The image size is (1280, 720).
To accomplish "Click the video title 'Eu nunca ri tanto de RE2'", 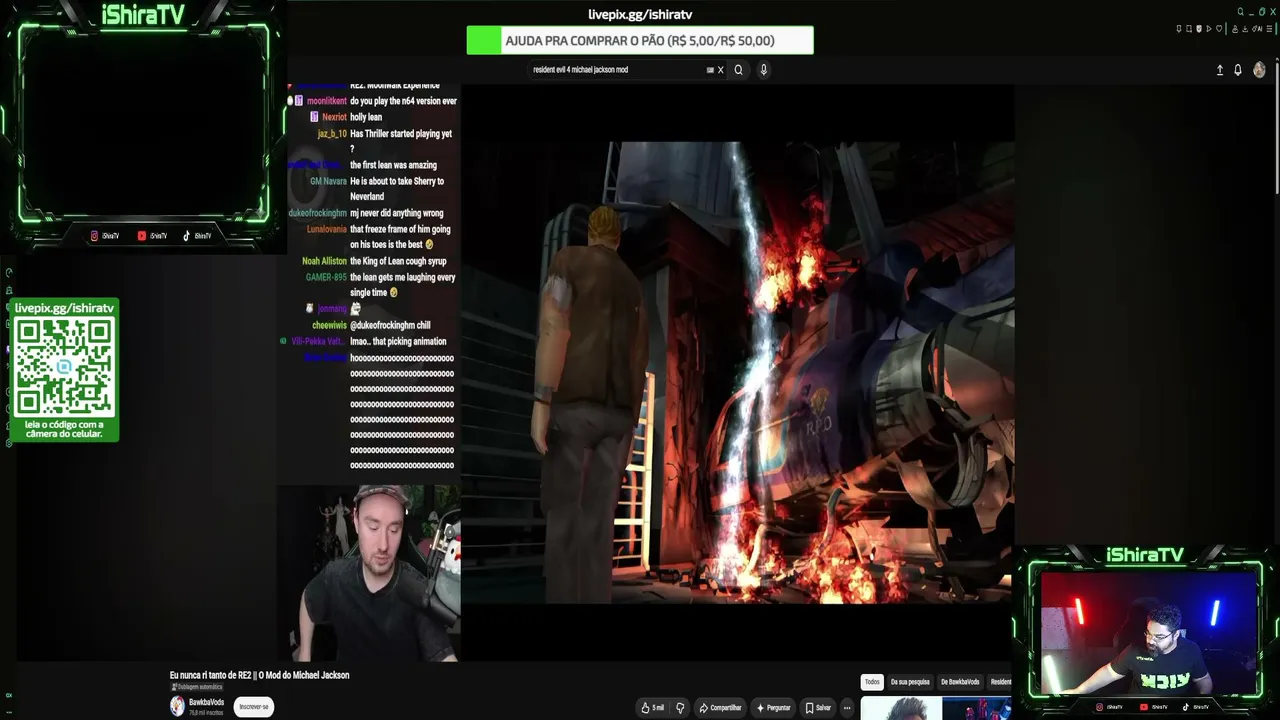I will click(x=259, y=676).
